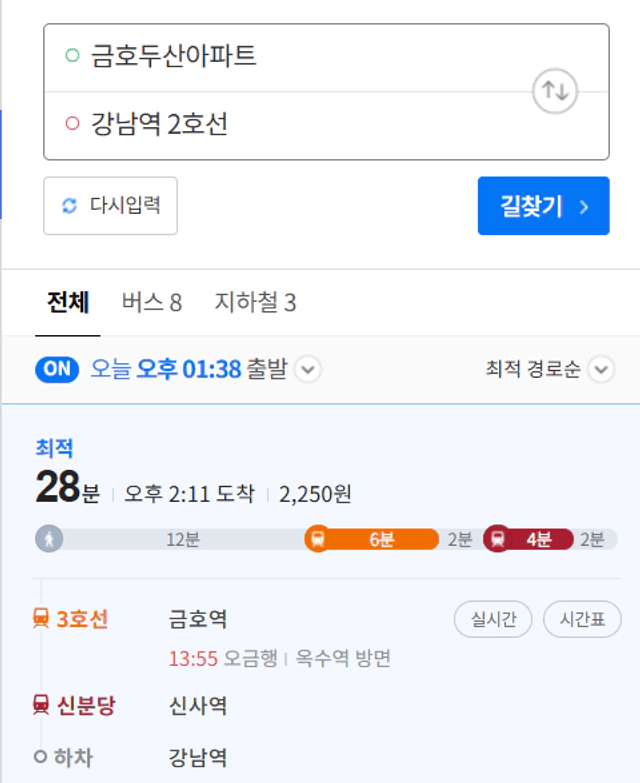The image size is (640, 783).
Task: Click the green origin marker circle
Action: point(72,55)
